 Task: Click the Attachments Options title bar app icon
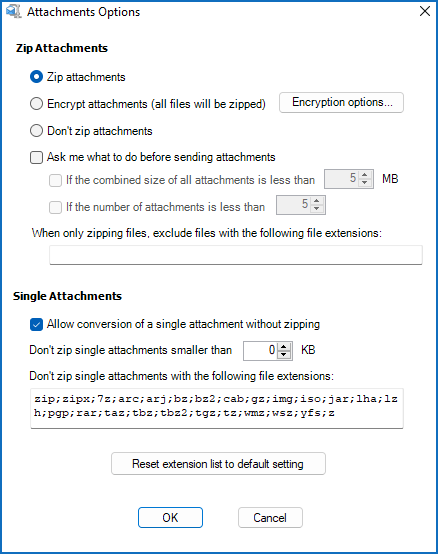(x=13, y=12)
